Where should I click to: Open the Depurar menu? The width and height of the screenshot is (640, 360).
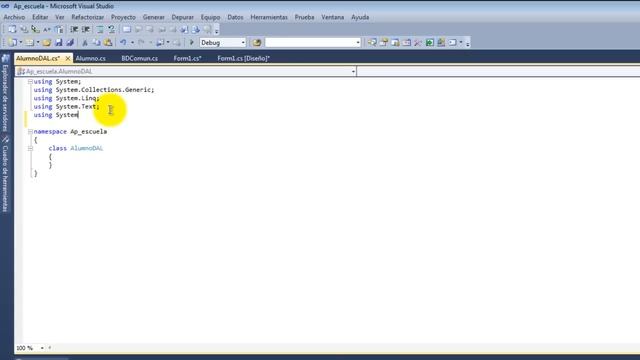tap(182, 17)
